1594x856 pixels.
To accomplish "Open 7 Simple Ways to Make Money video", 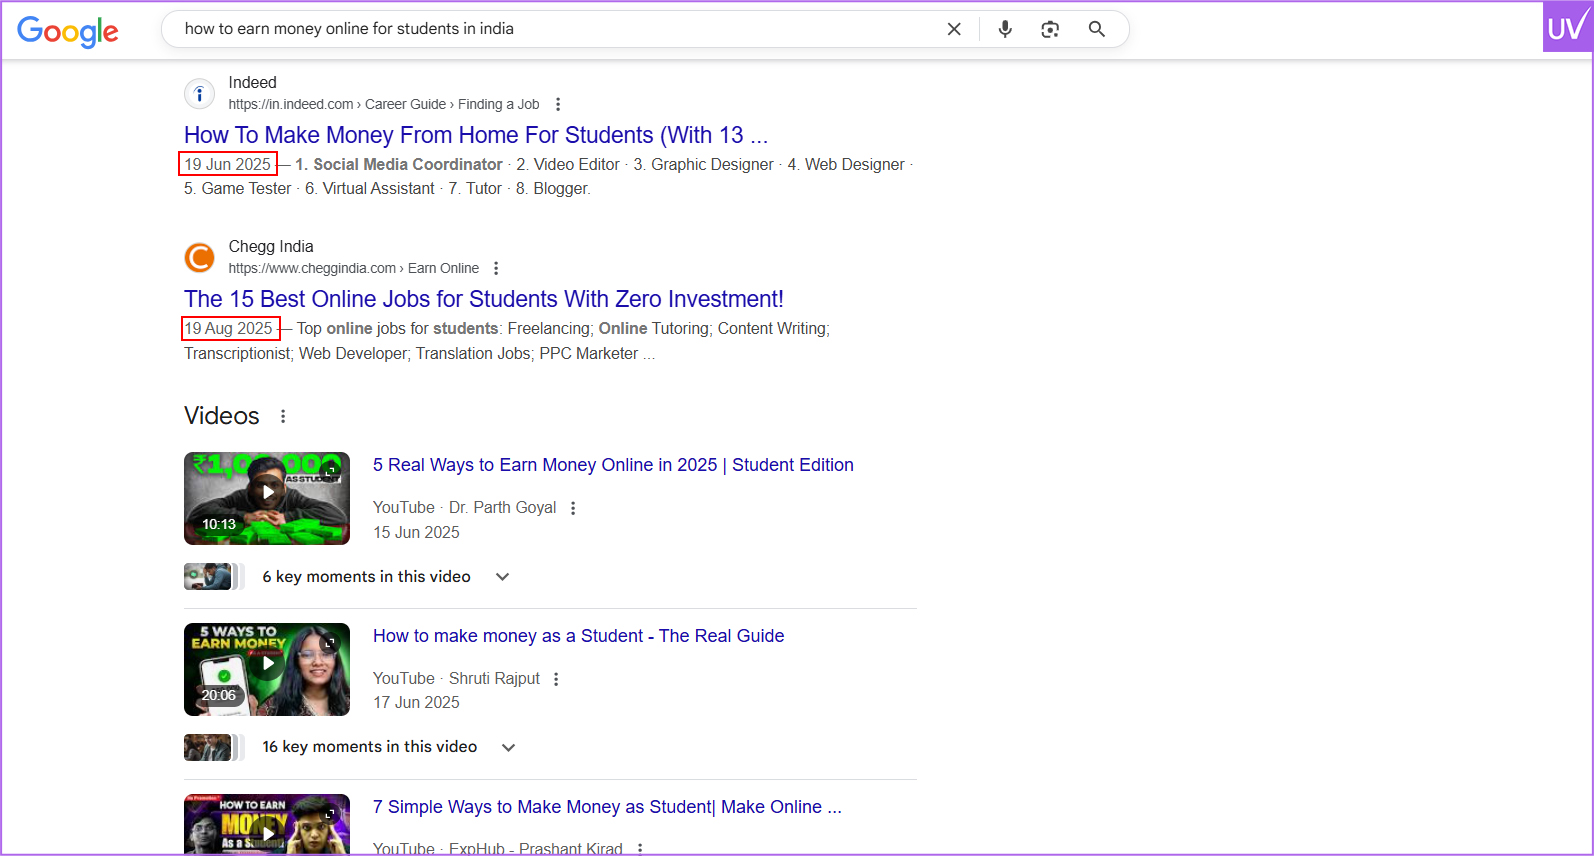I will [606, 807].
